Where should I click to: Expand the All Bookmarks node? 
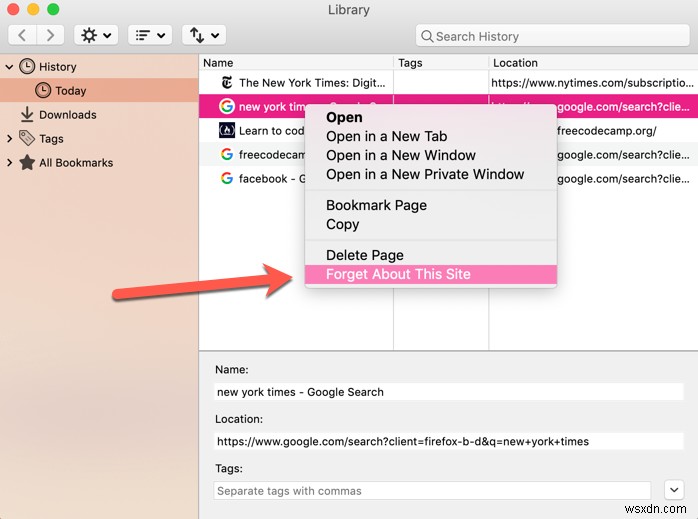pos(9,162)
